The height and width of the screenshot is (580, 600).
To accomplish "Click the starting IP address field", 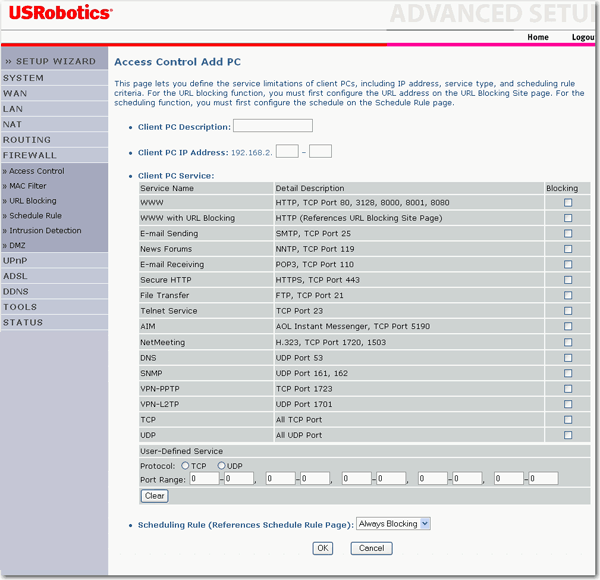I will tap(287, 151).
